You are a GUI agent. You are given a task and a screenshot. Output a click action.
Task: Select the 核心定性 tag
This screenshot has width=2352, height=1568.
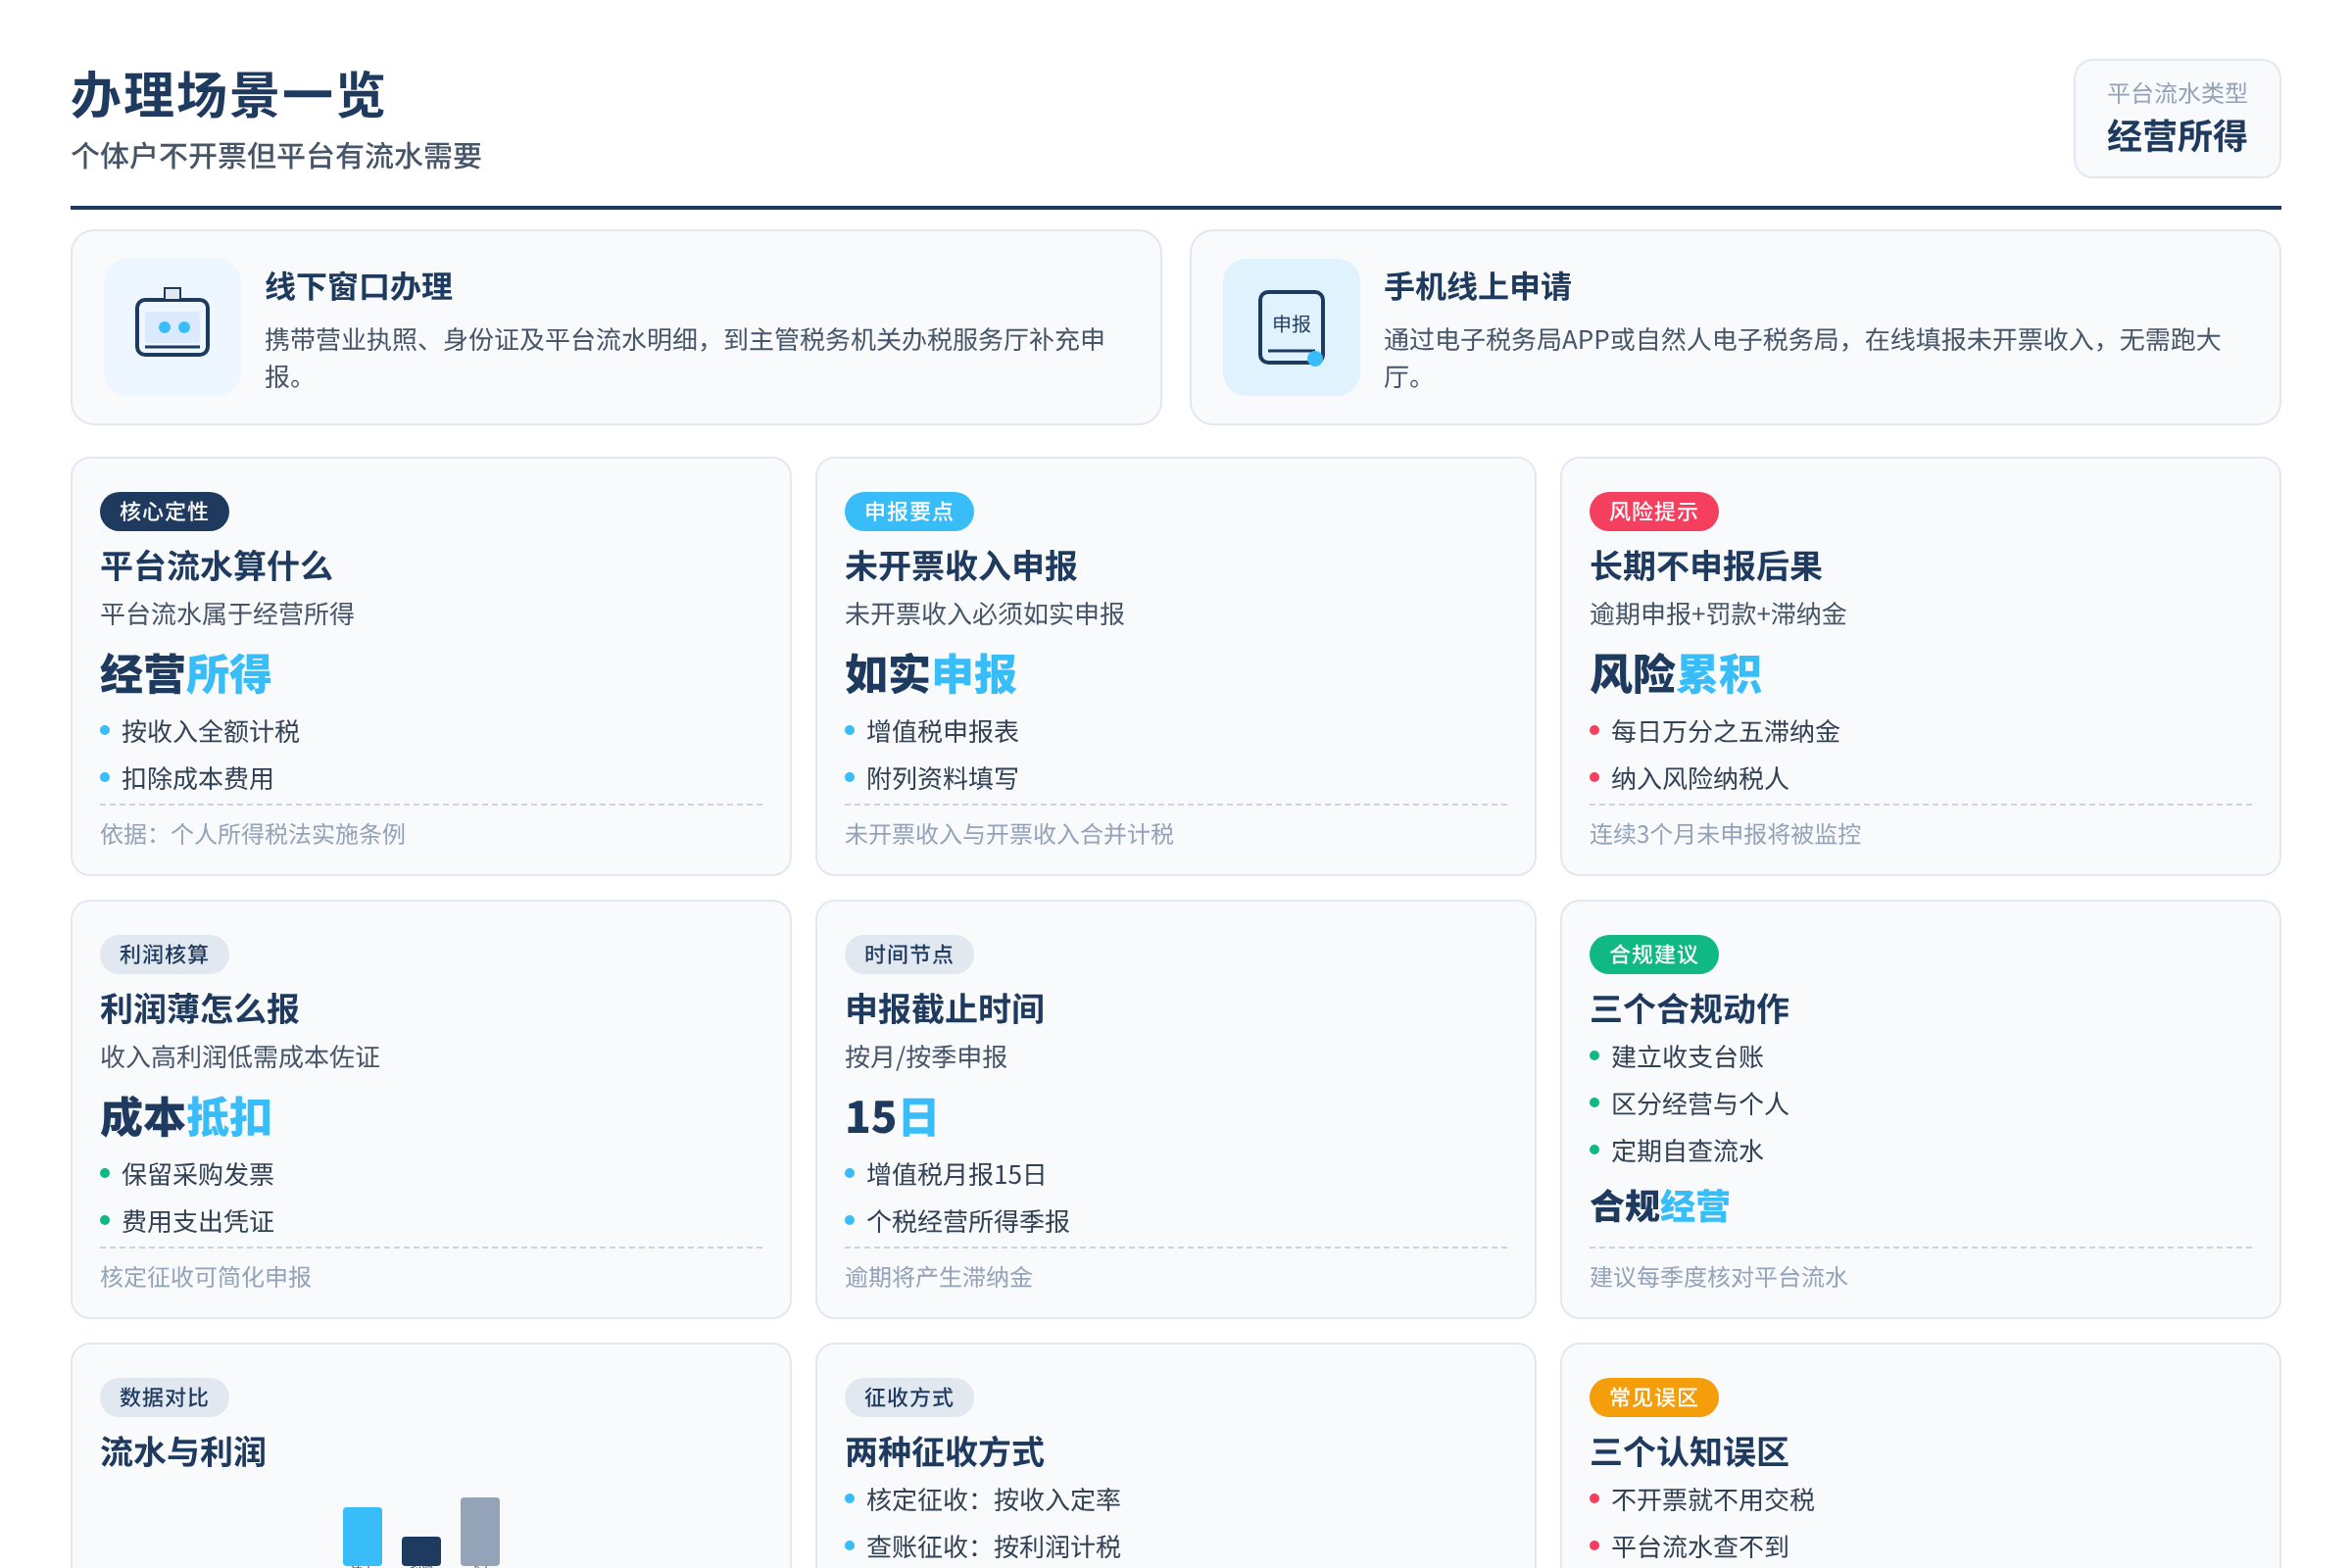click(x=164, y=512)
